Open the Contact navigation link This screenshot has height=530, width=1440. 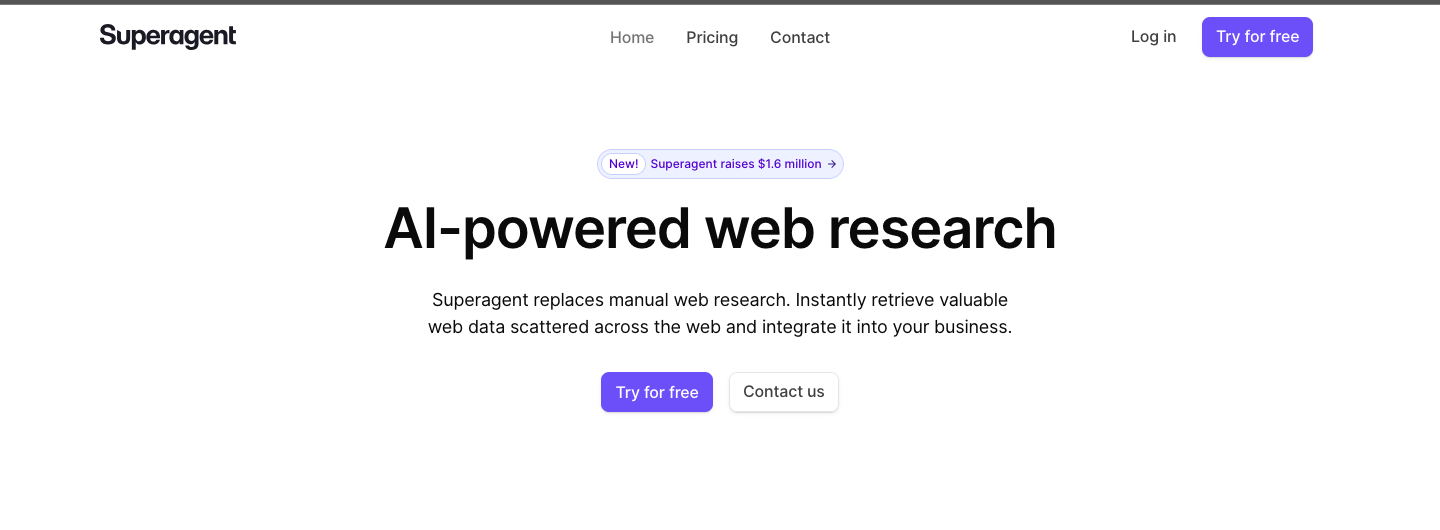click(x=800, y=38)
